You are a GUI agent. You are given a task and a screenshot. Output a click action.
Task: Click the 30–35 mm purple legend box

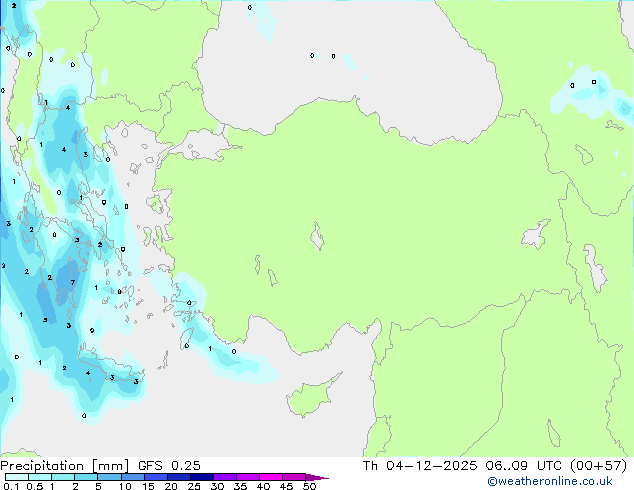click(225, 477)
